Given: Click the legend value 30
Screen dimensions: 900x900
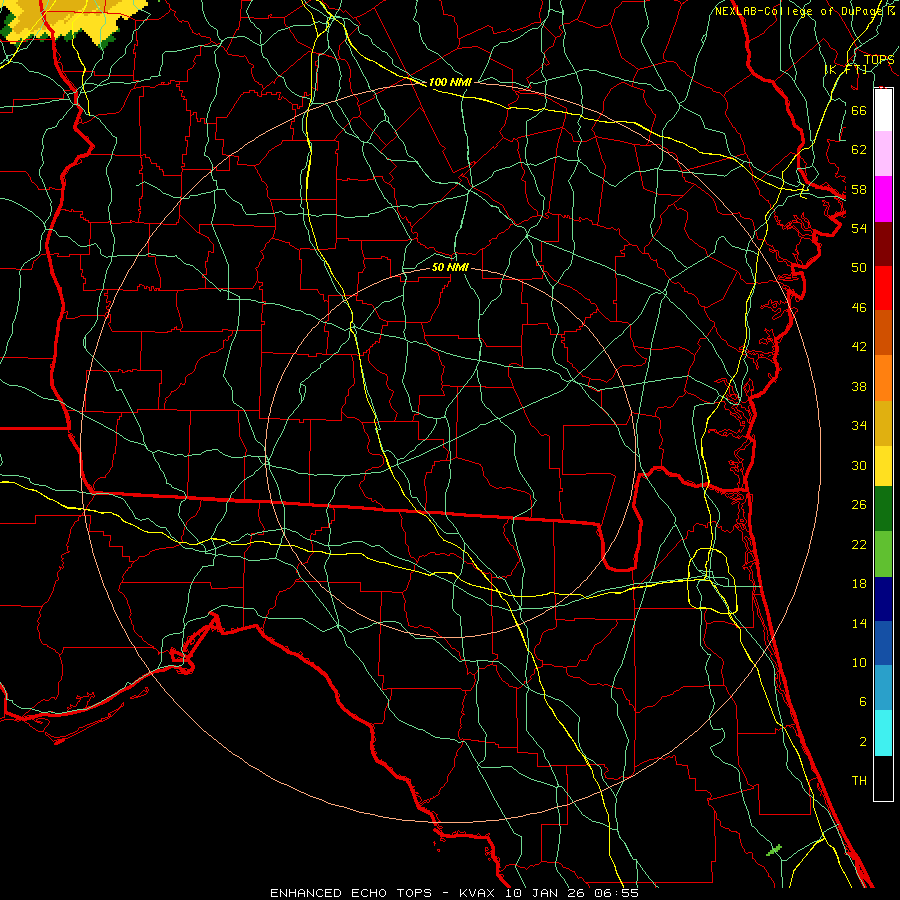Looking at the screenshot, I should (x=859, y=465).
